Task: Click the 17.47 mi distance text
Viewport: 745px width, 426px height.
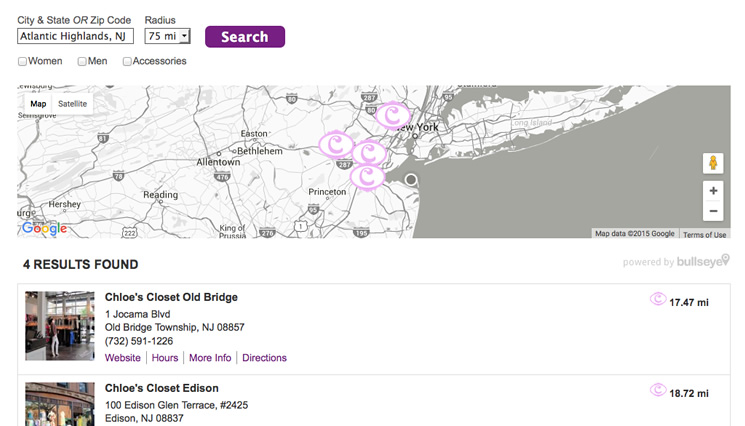Action: (688, 303)
